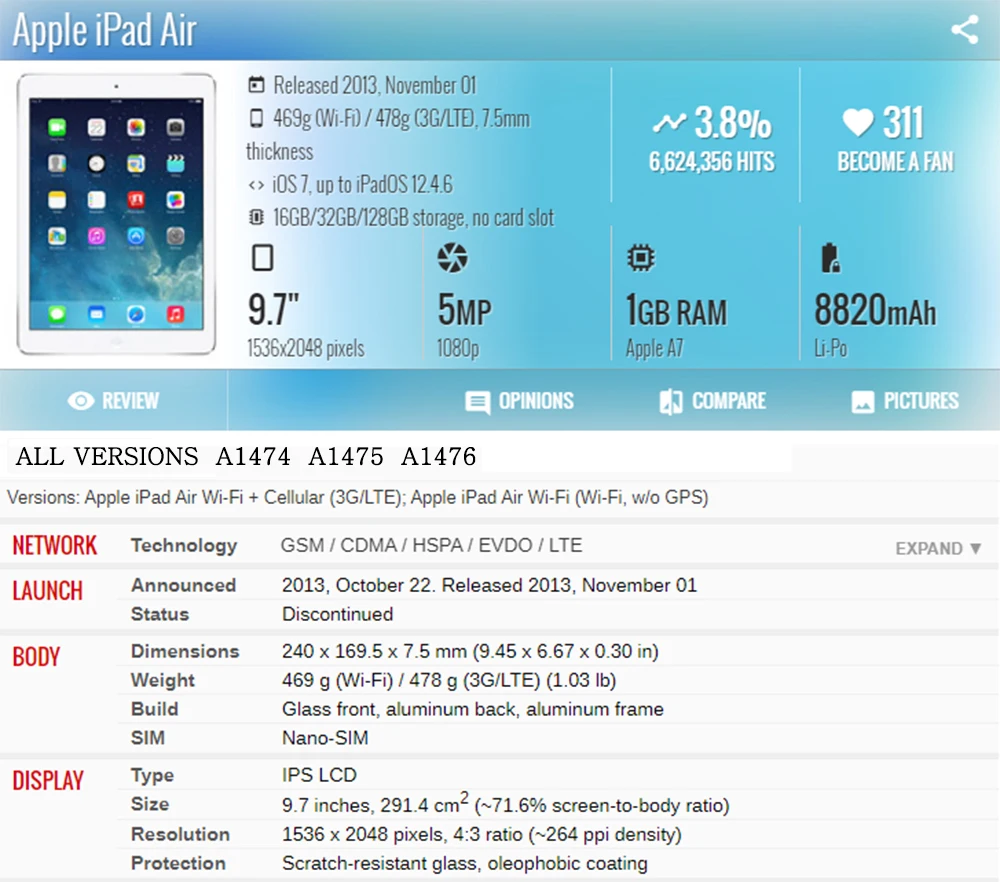
Task: Click '16GB/32GB/128GB storage, no card slot'
Action: click(x=413, y=217)
